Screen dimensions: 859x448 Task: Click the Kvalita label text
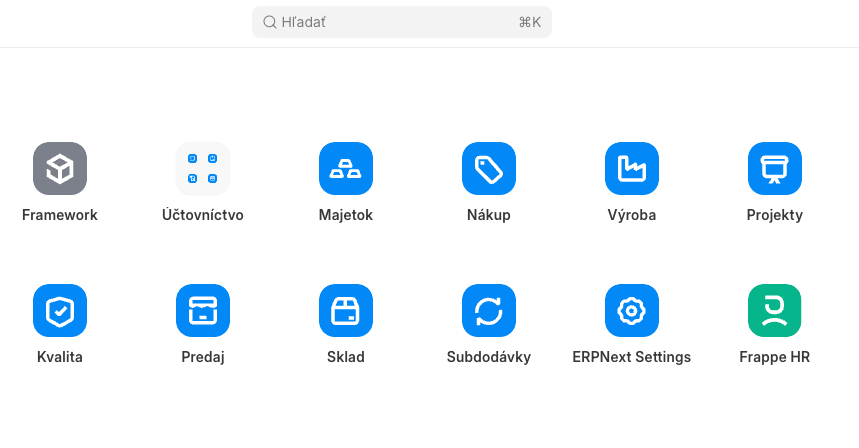[x=60, y=357]
